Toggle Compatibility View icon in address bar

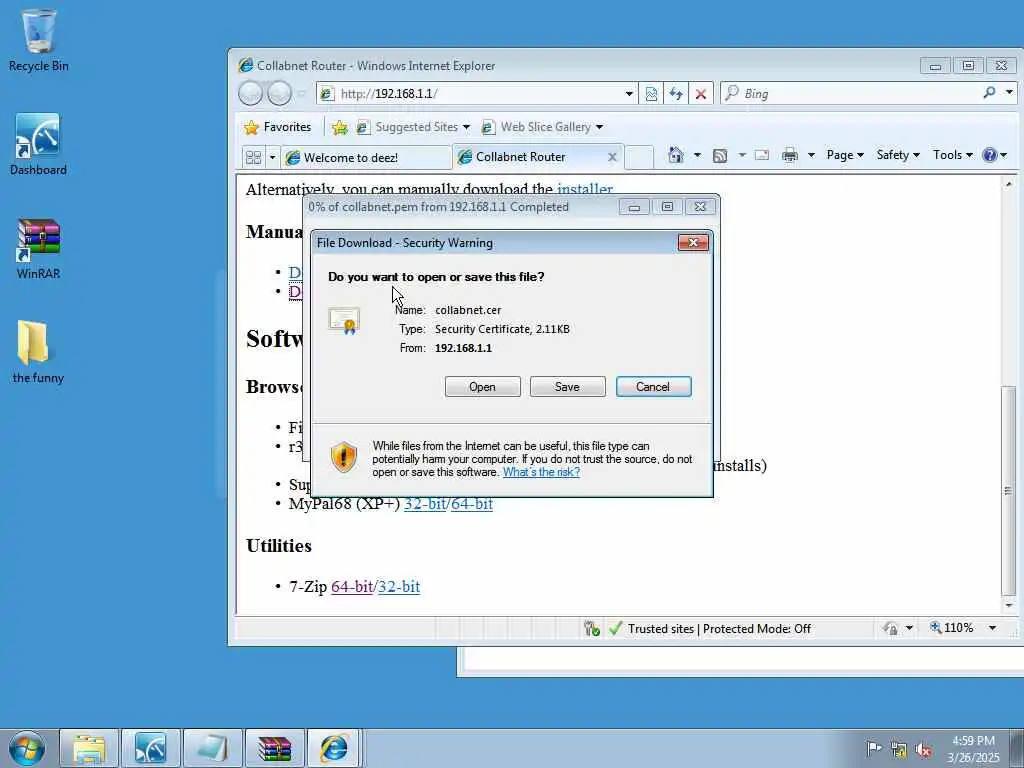point(651,94)
